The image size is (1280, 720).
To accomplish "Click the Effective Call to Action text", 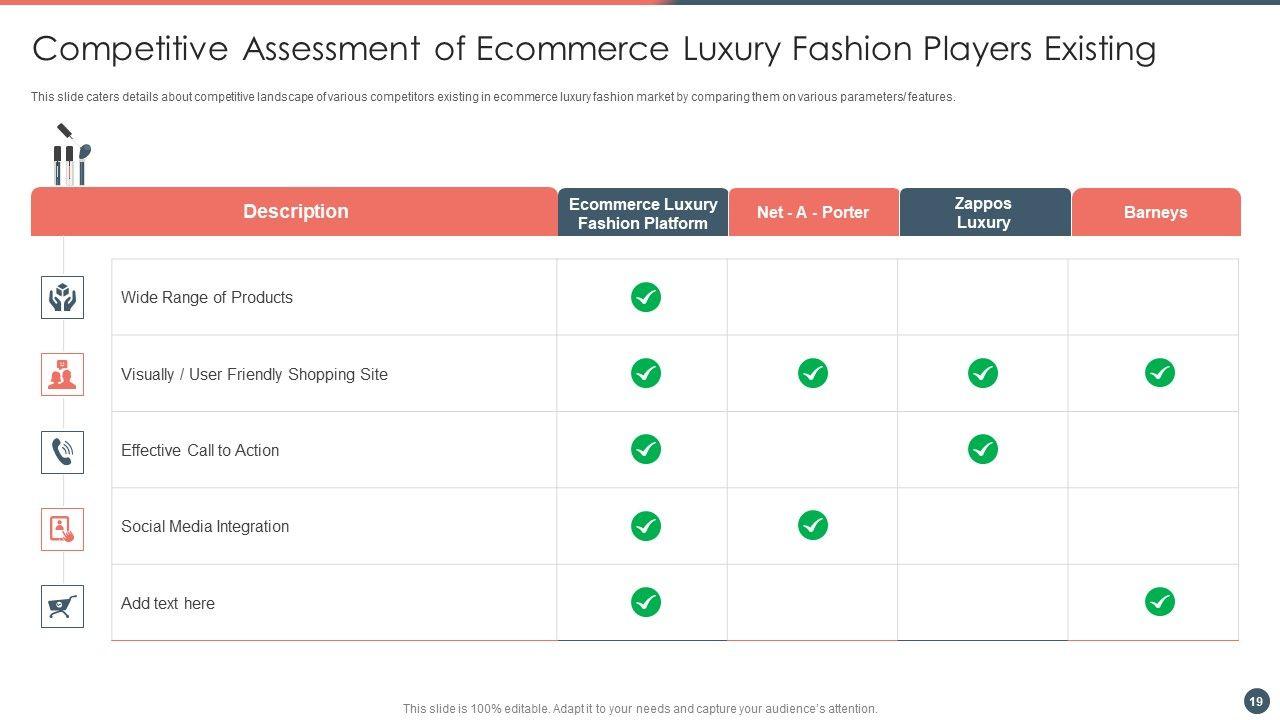I will (200, 450).
